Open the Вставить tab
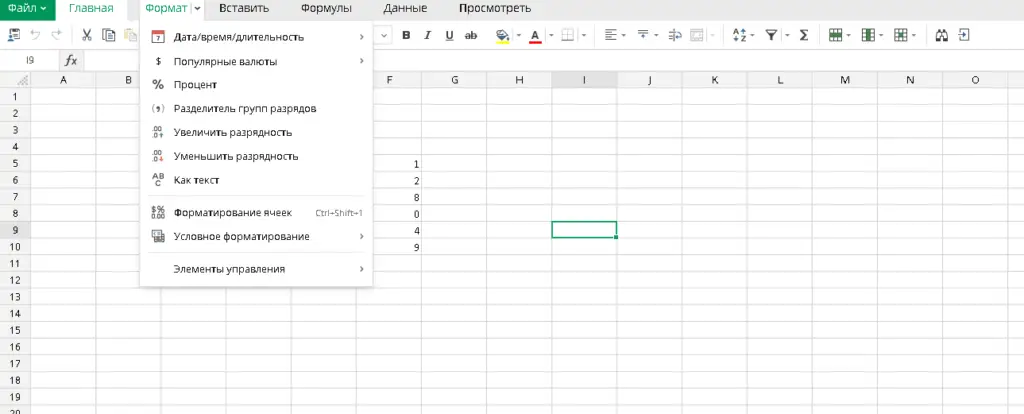This screenshot has width=1024, height=414. click(243, 8)
